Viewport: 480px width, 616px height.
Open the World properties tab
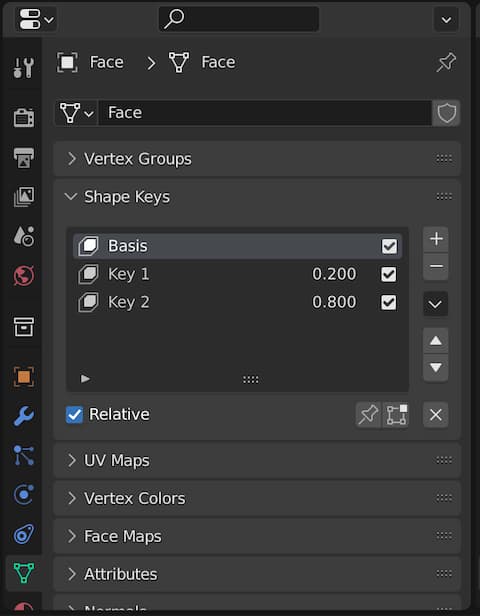pos(24,275)
